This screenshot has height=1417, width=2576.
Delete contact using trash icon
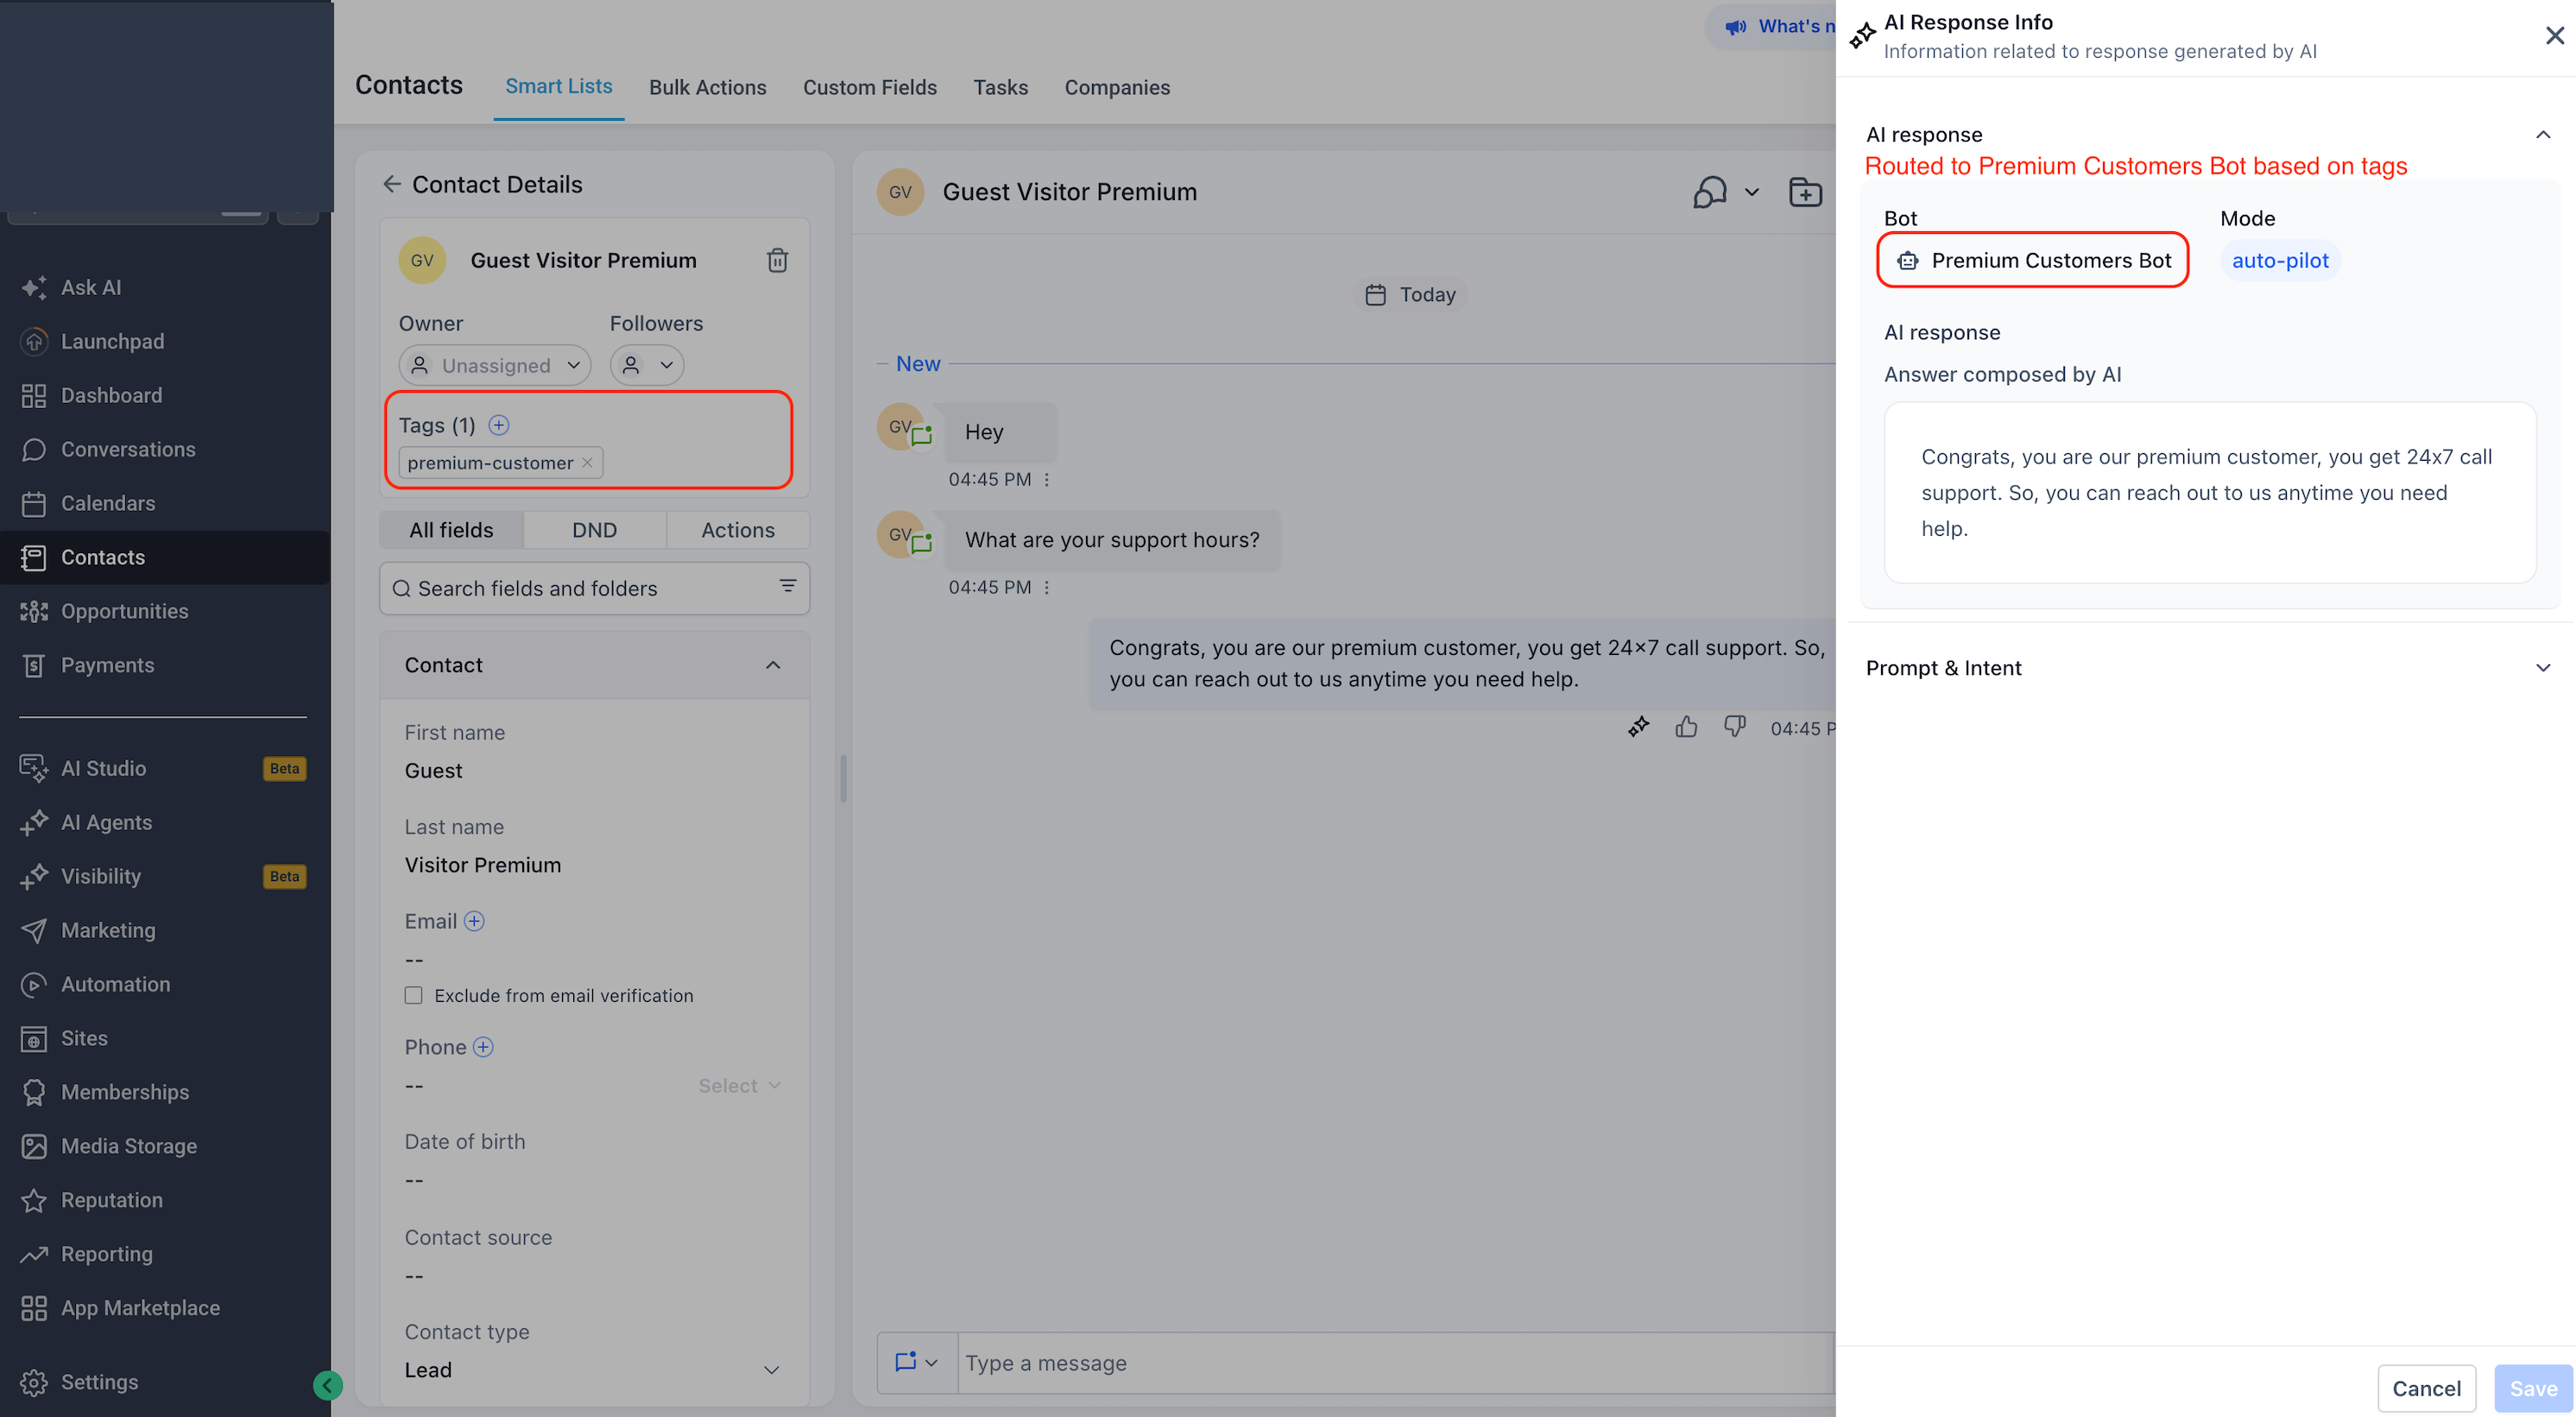pos(777,260)
